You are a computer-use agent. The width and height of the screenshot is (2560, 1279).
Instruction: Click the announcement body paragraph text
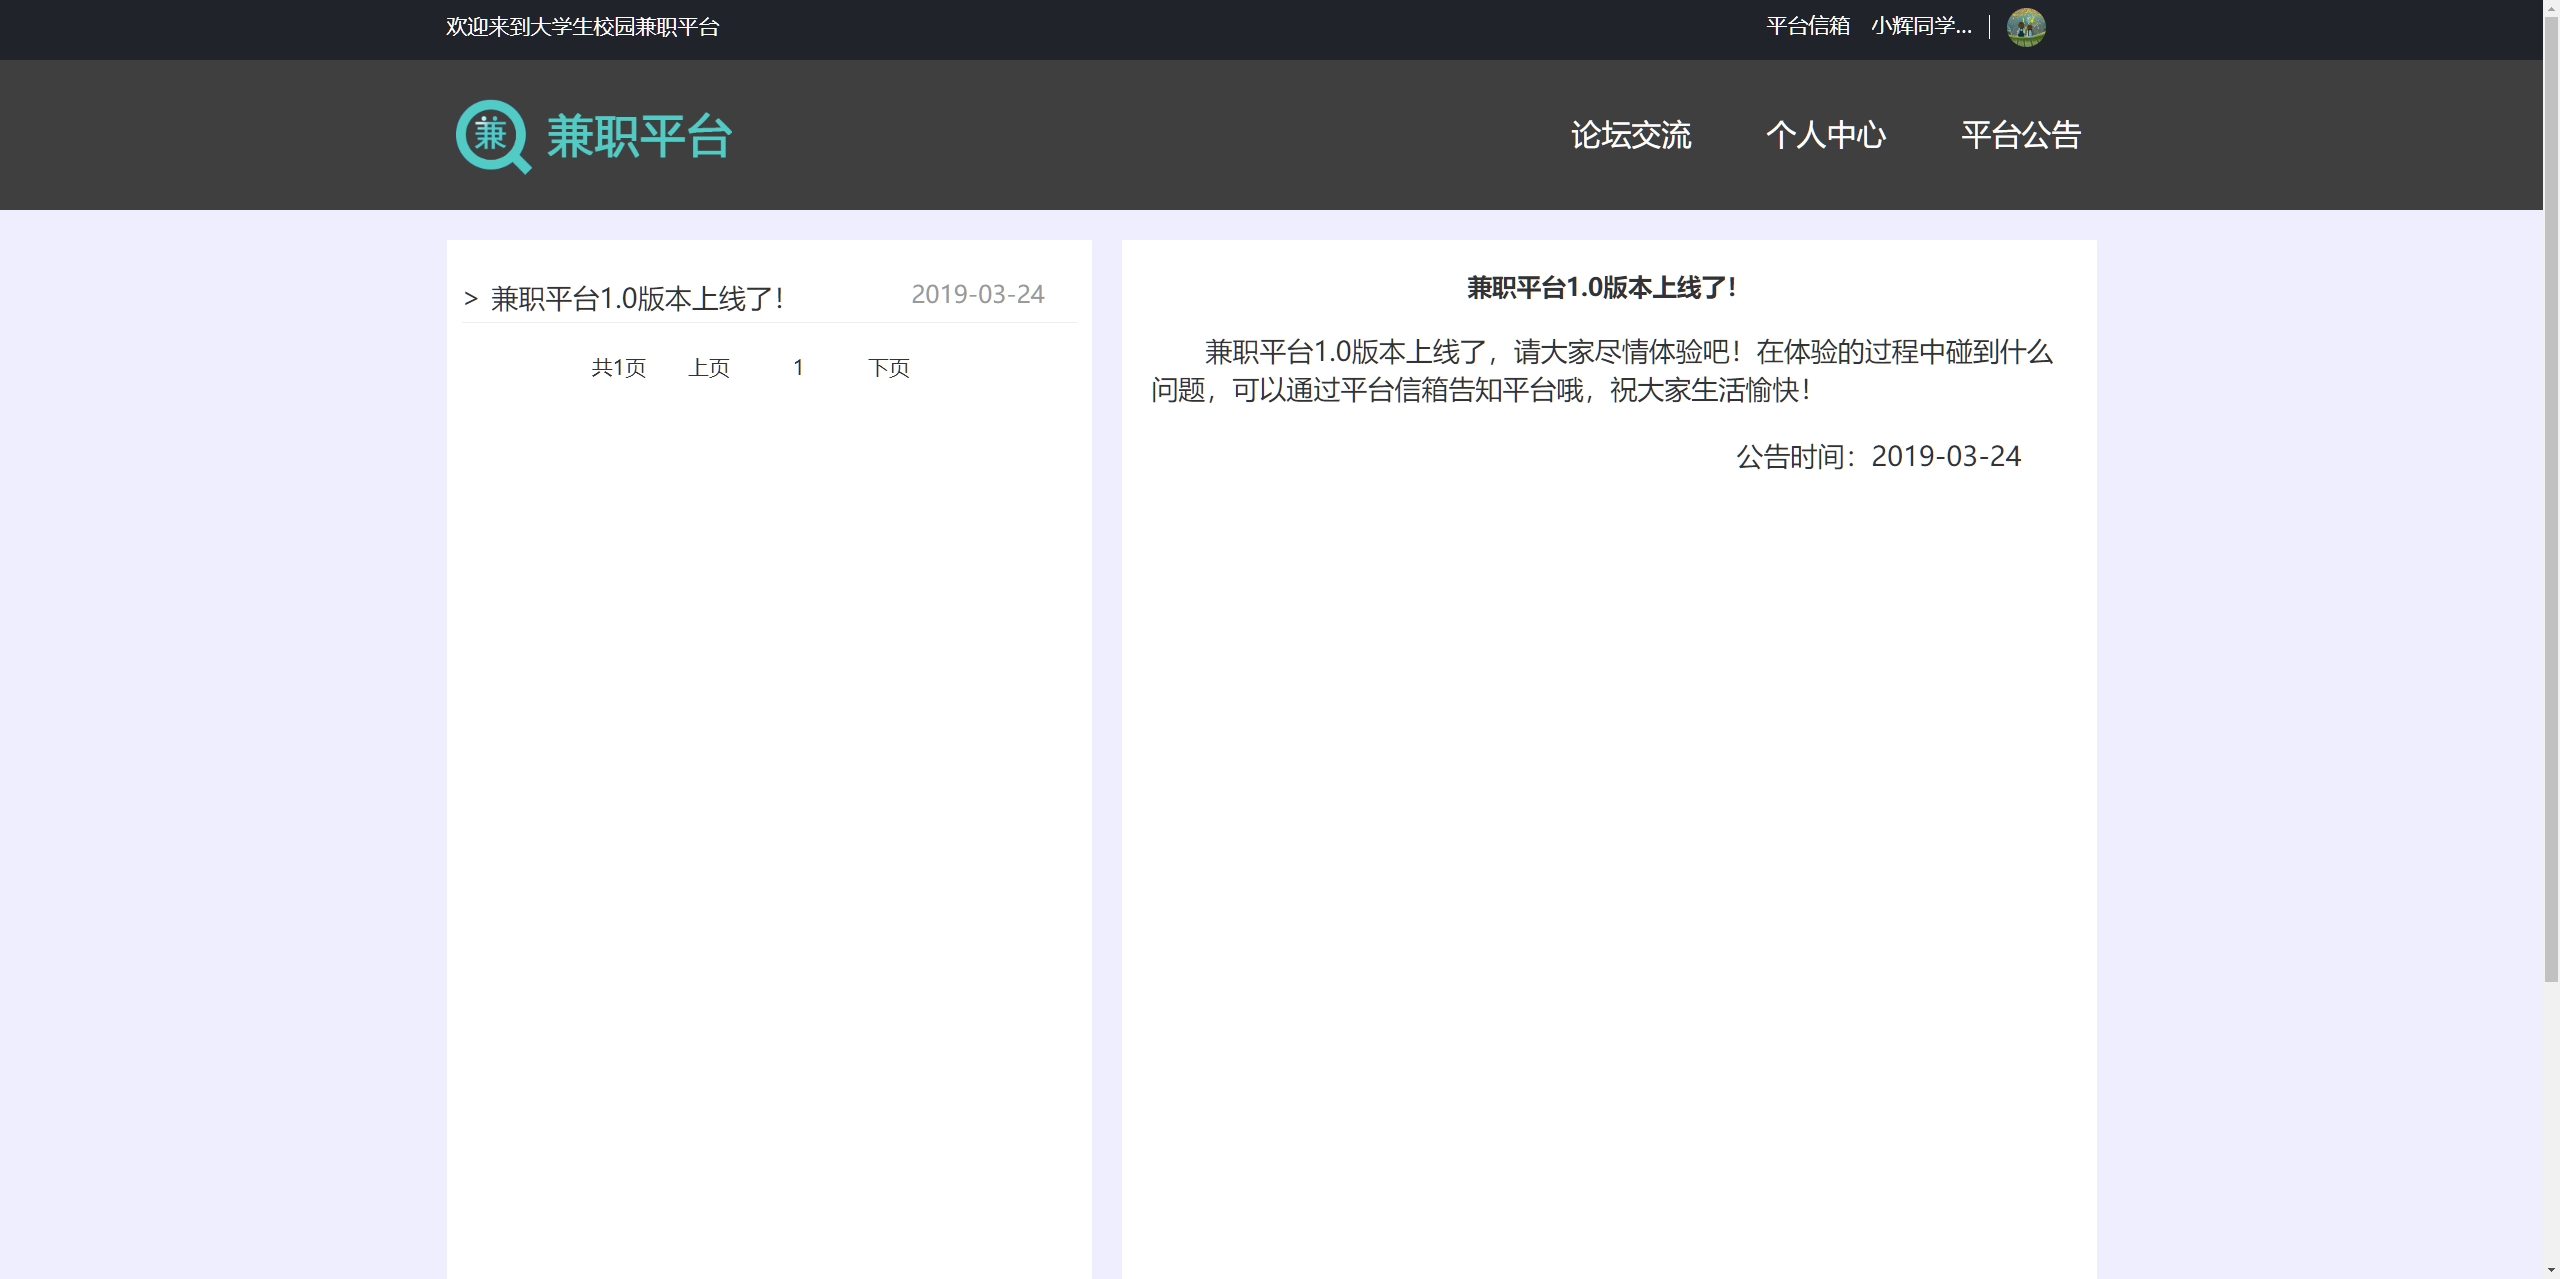coord(1602,371)
